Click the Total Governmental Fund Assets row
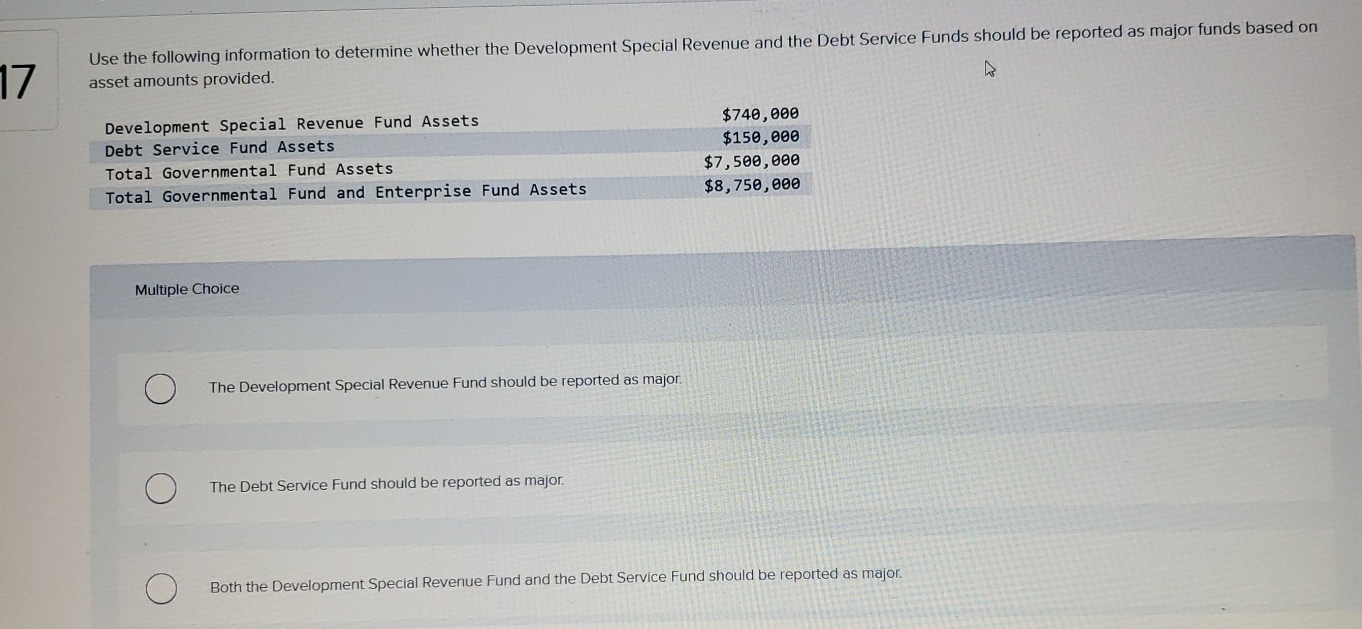Screen dimensions: 1362x629 point(249,168)
